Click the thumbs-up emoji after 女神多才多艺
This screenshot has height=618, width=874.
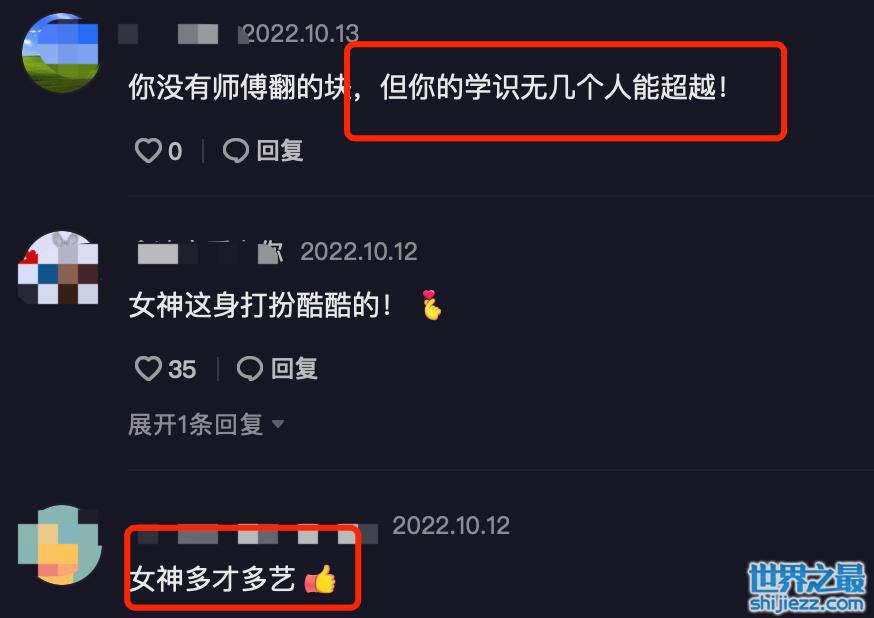321,580
